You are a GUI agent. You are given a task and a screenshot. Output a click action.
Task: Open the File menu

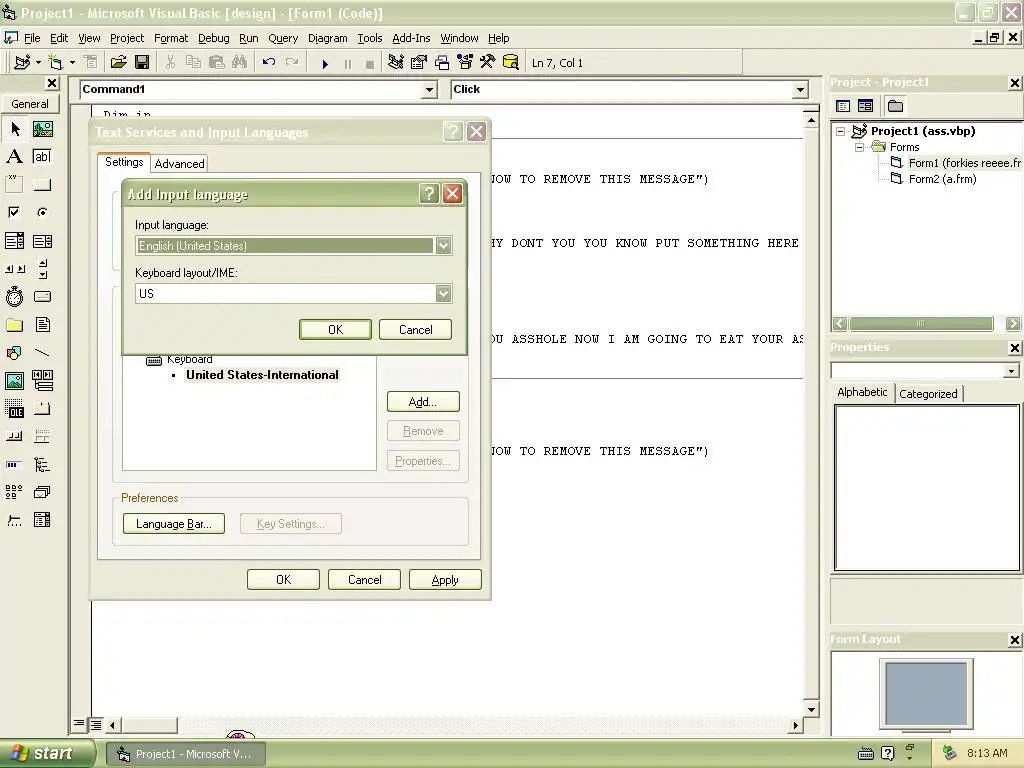click(32, 38)
